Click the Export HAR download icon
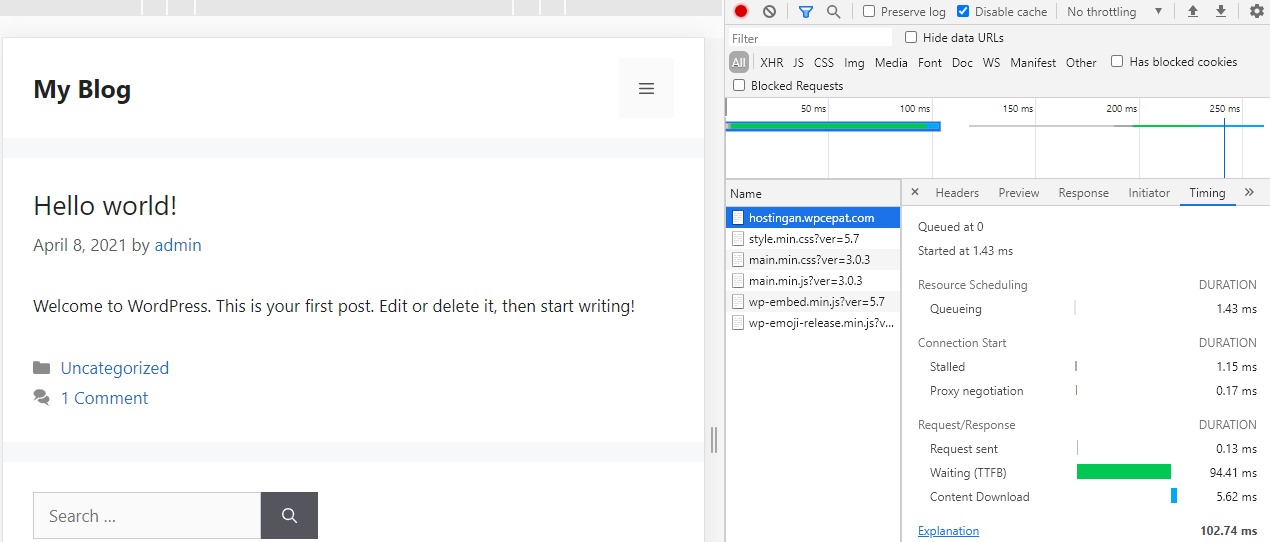The image size is (1270, 542). coord(1221,12)
